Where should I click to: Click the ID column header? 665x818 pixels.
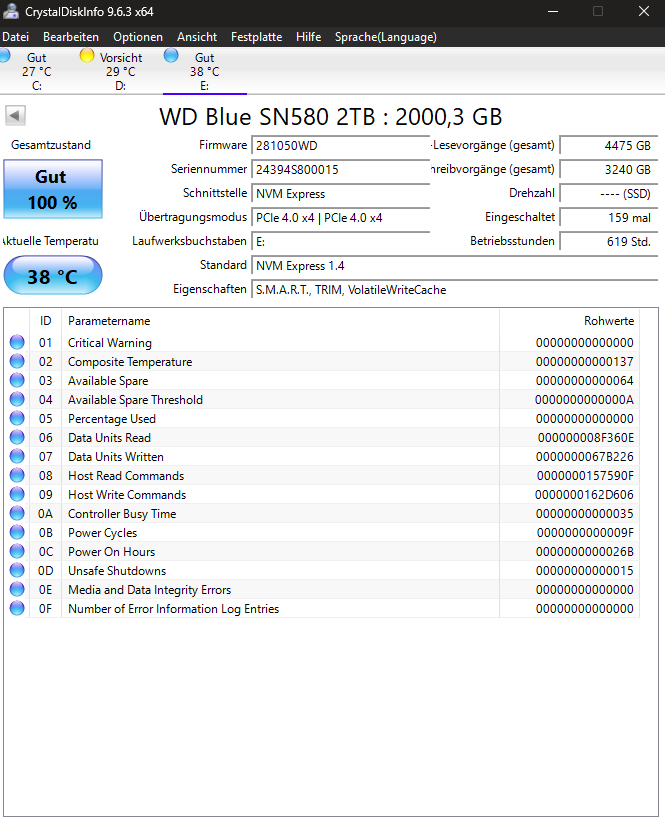(x=45, y=320)
